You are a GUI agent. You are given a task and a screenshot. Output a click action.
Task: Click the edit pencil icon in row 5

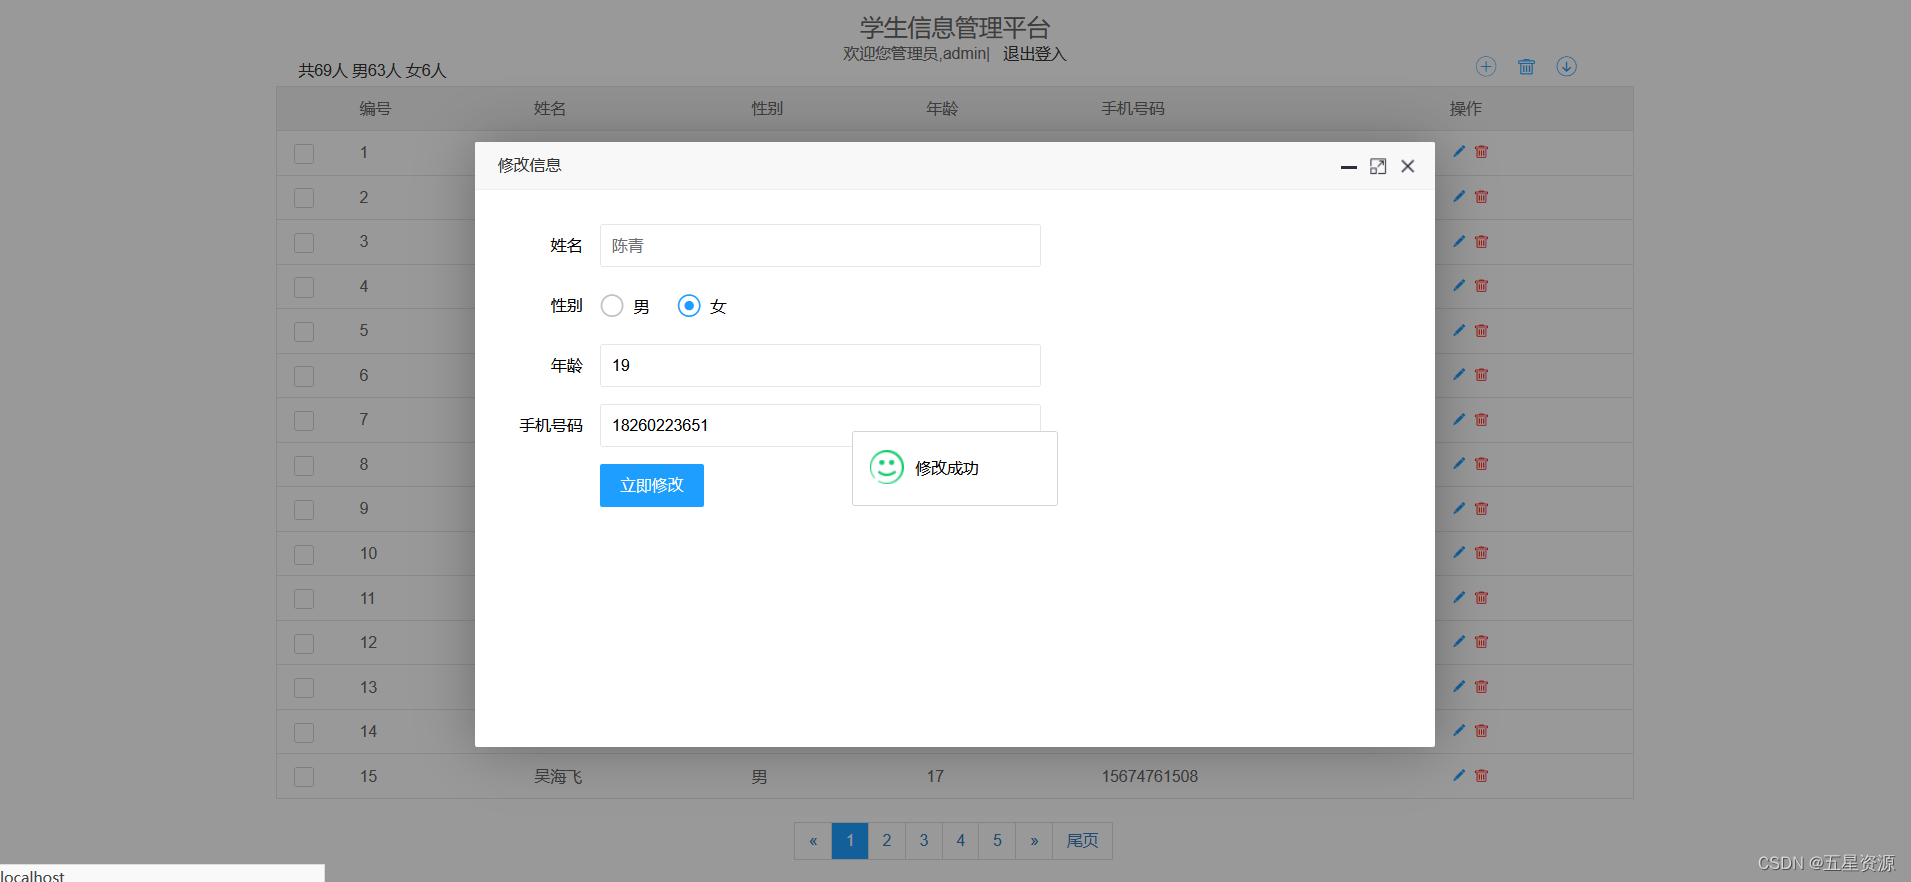[1459, 330]
